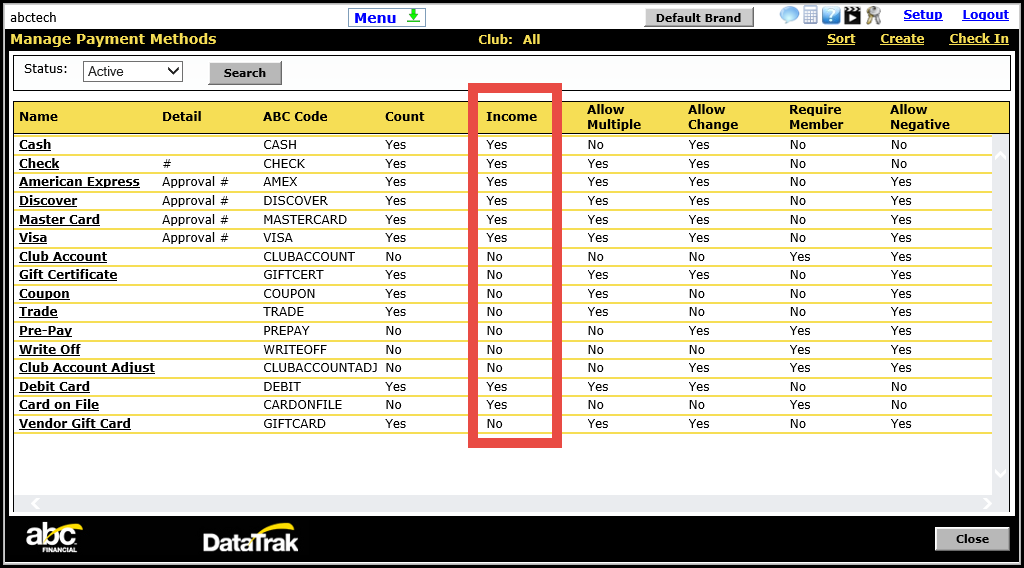Click the ABC Financial logo

pos(54,537)
